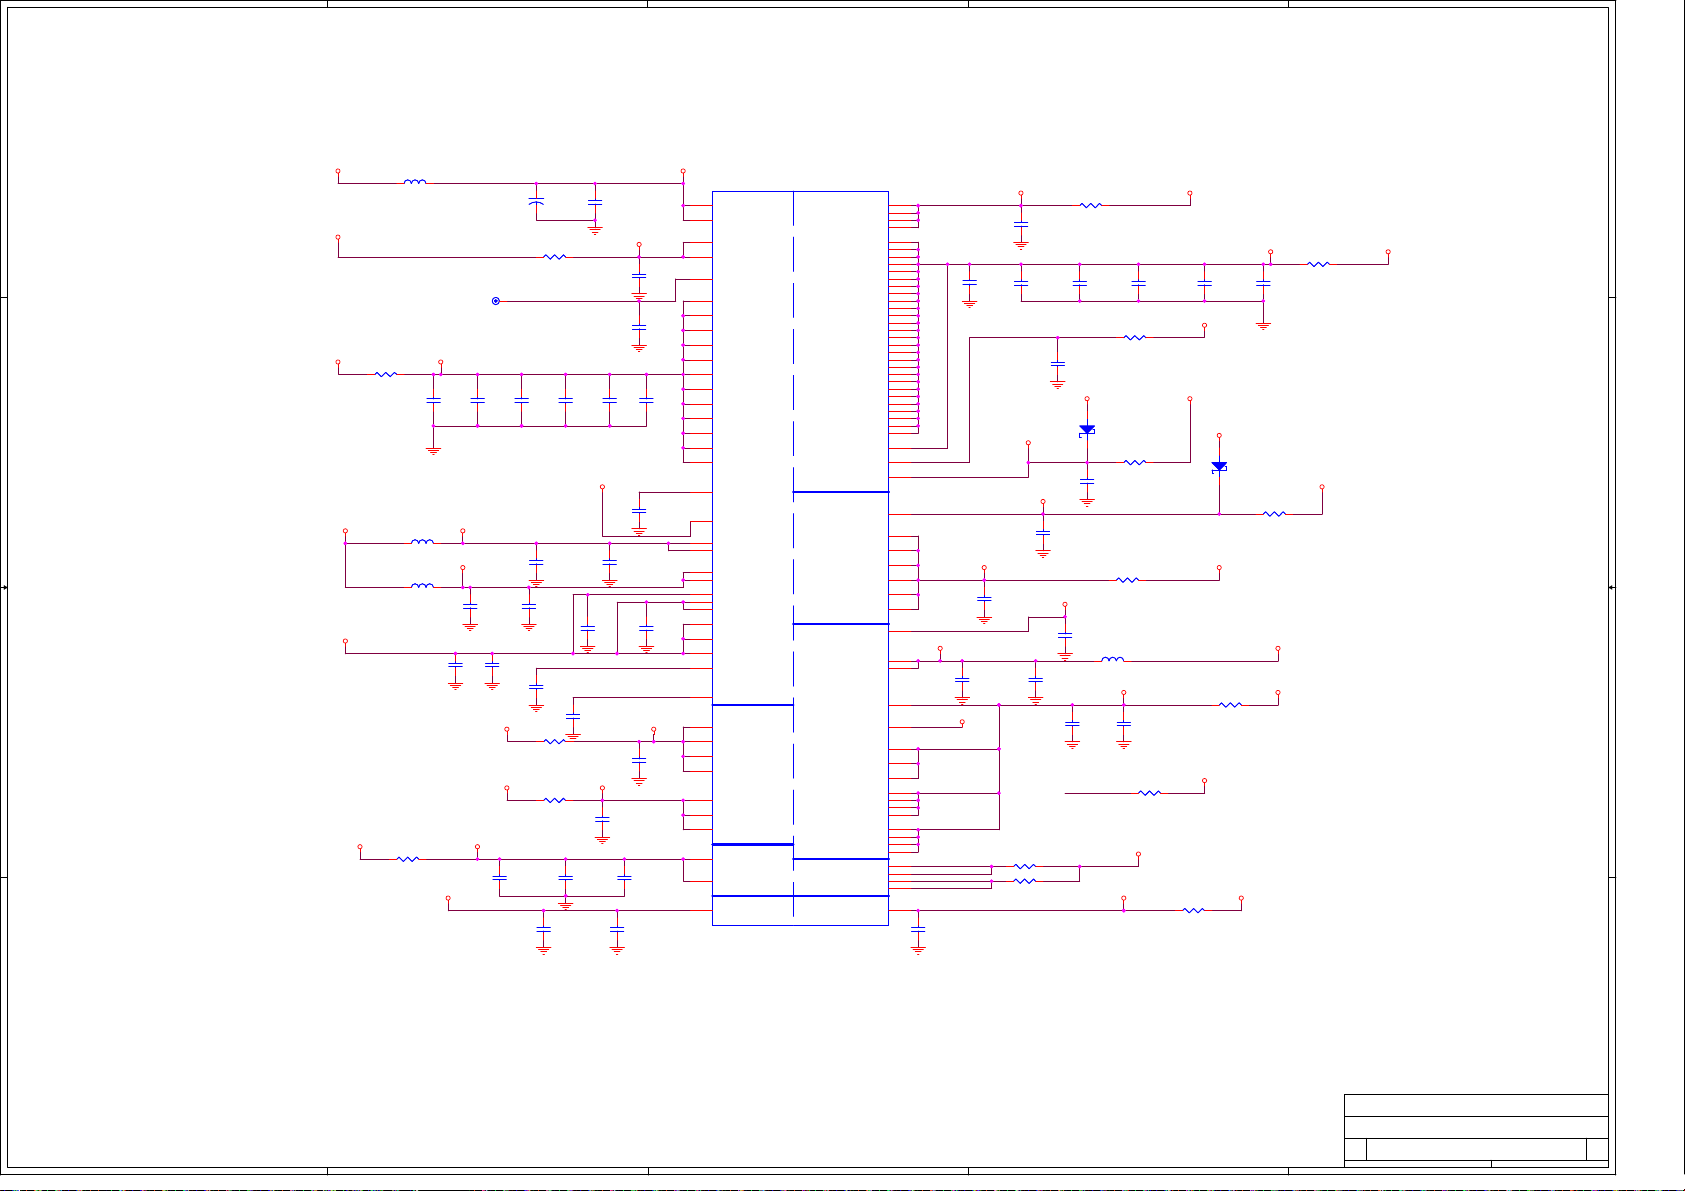Select the Schottky diode with no capacitor beneath
Image resolution: width=1685 pixels, height=1191 pixels.
coord(1219,467)
